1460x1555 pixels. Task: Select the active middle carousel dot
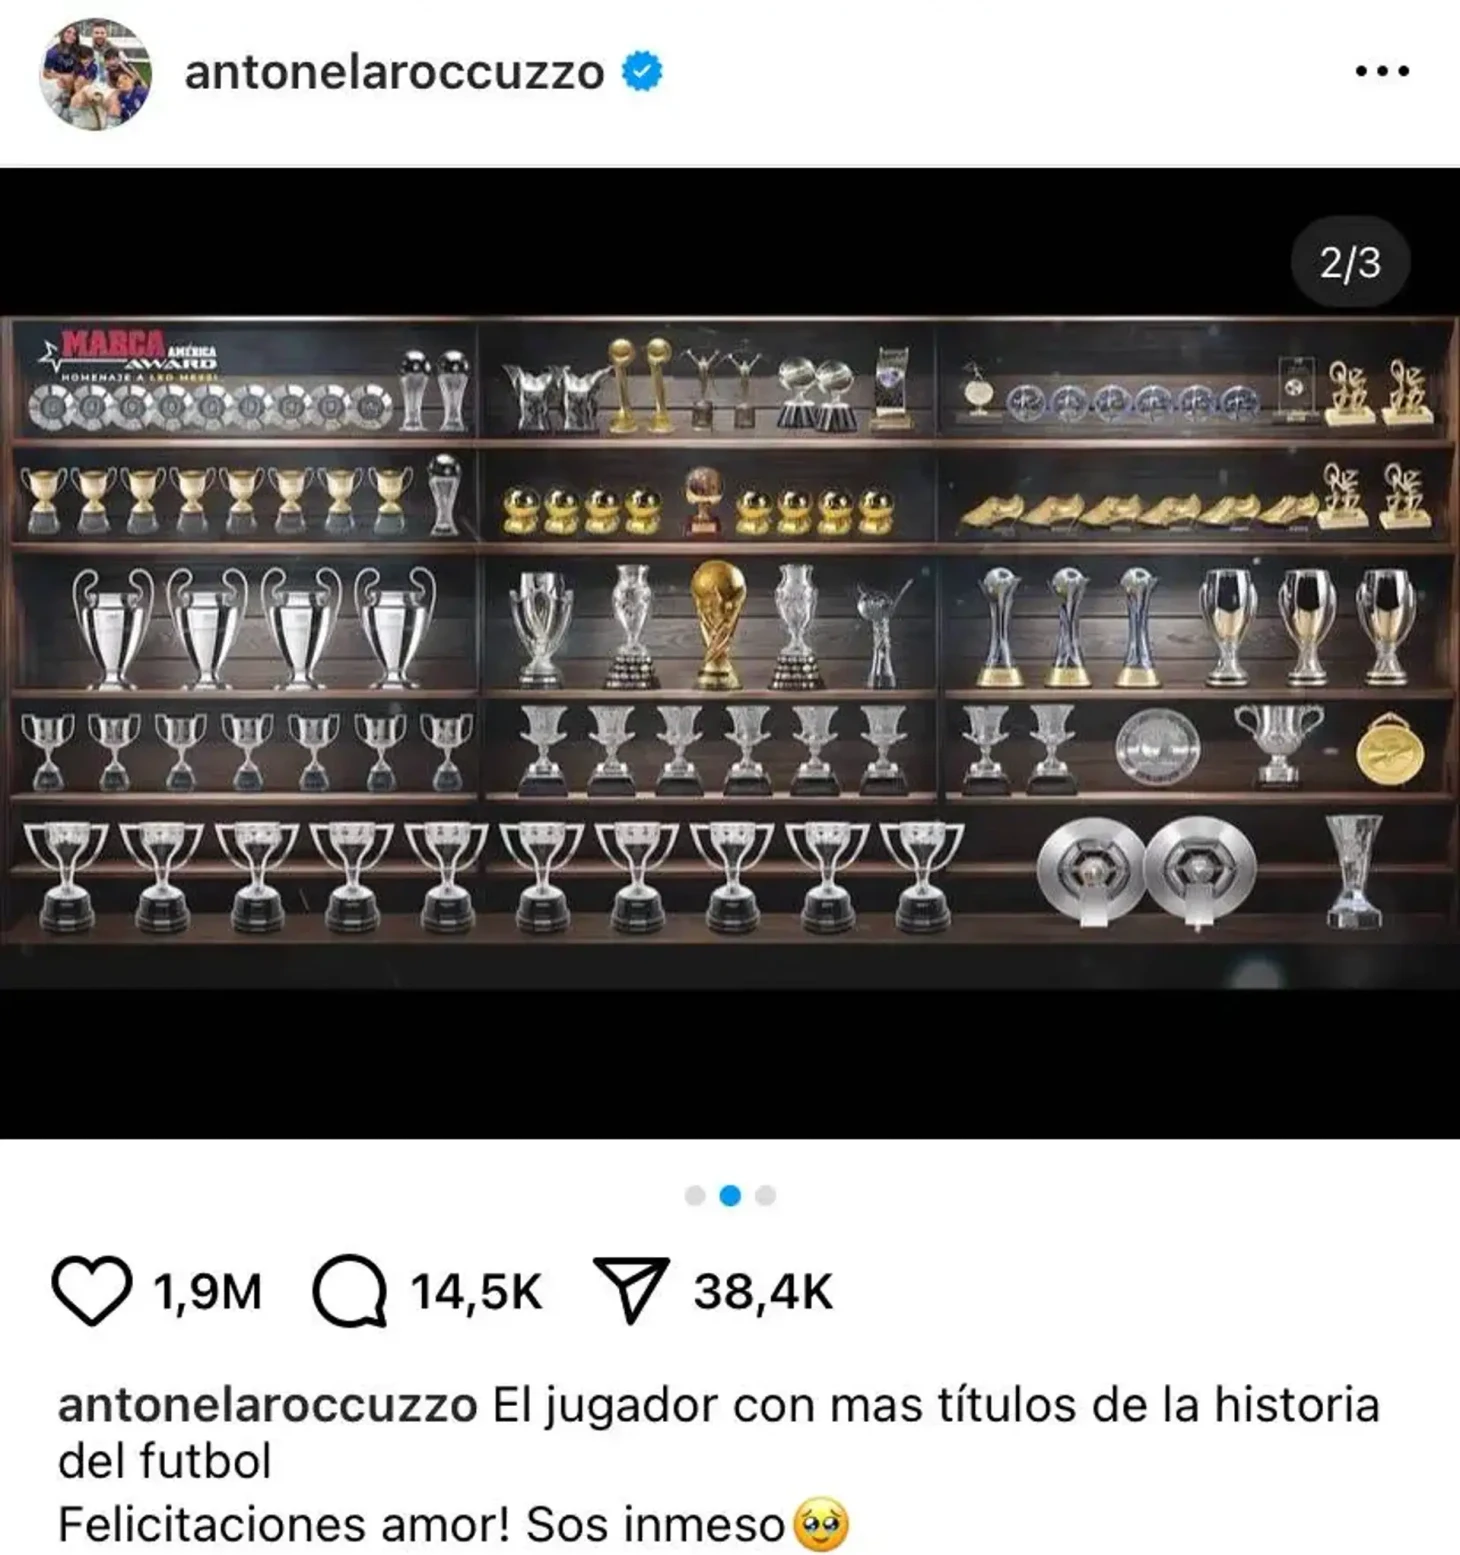(x=730, y=1195)
